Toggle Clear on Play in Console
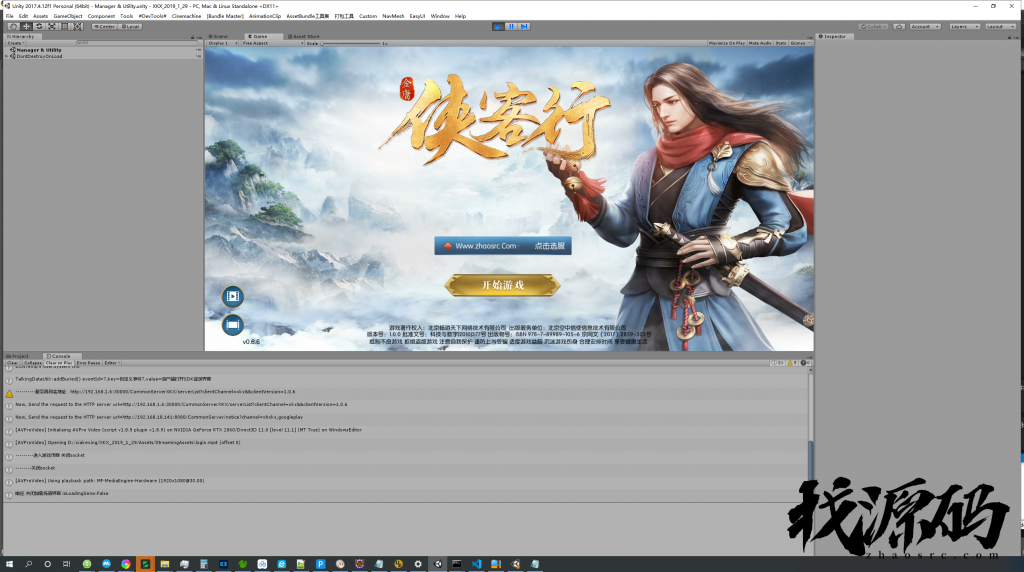This screenshot has height=572, width=1024. (59, 363)
